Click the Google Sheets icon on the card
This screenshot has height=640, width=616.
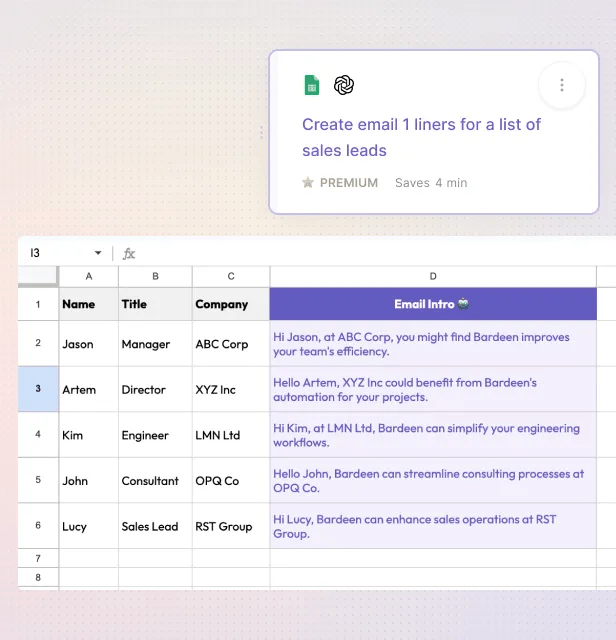(x=312, y=85)
